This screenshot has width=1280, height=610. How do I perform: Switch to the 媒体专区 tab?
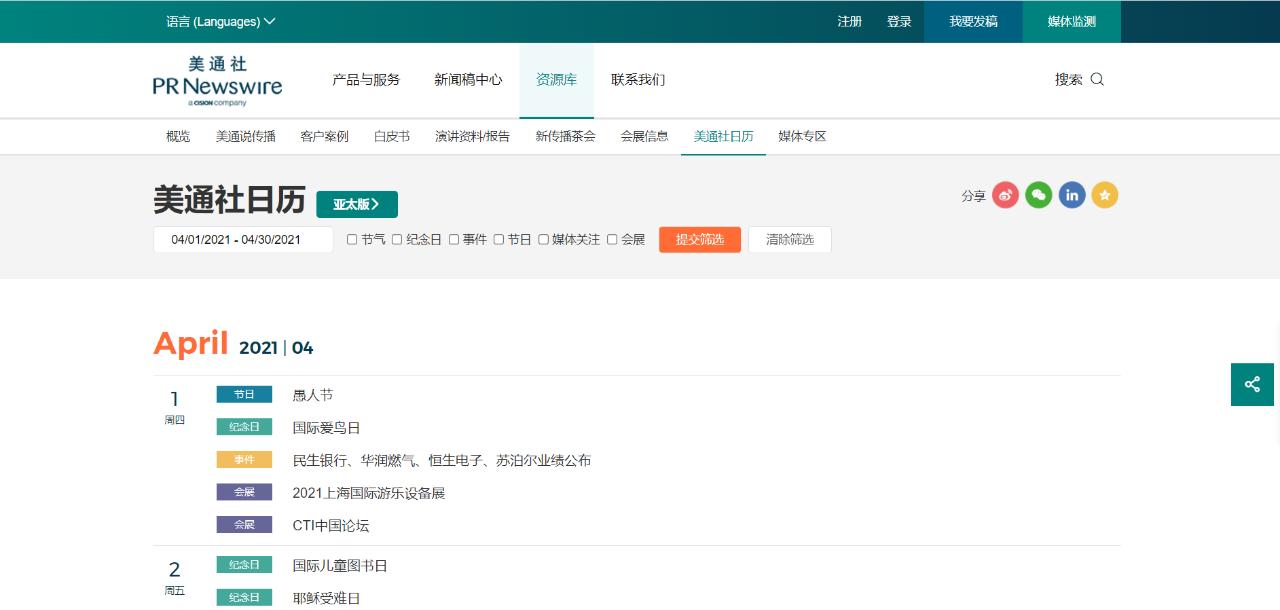coord(800,136)
